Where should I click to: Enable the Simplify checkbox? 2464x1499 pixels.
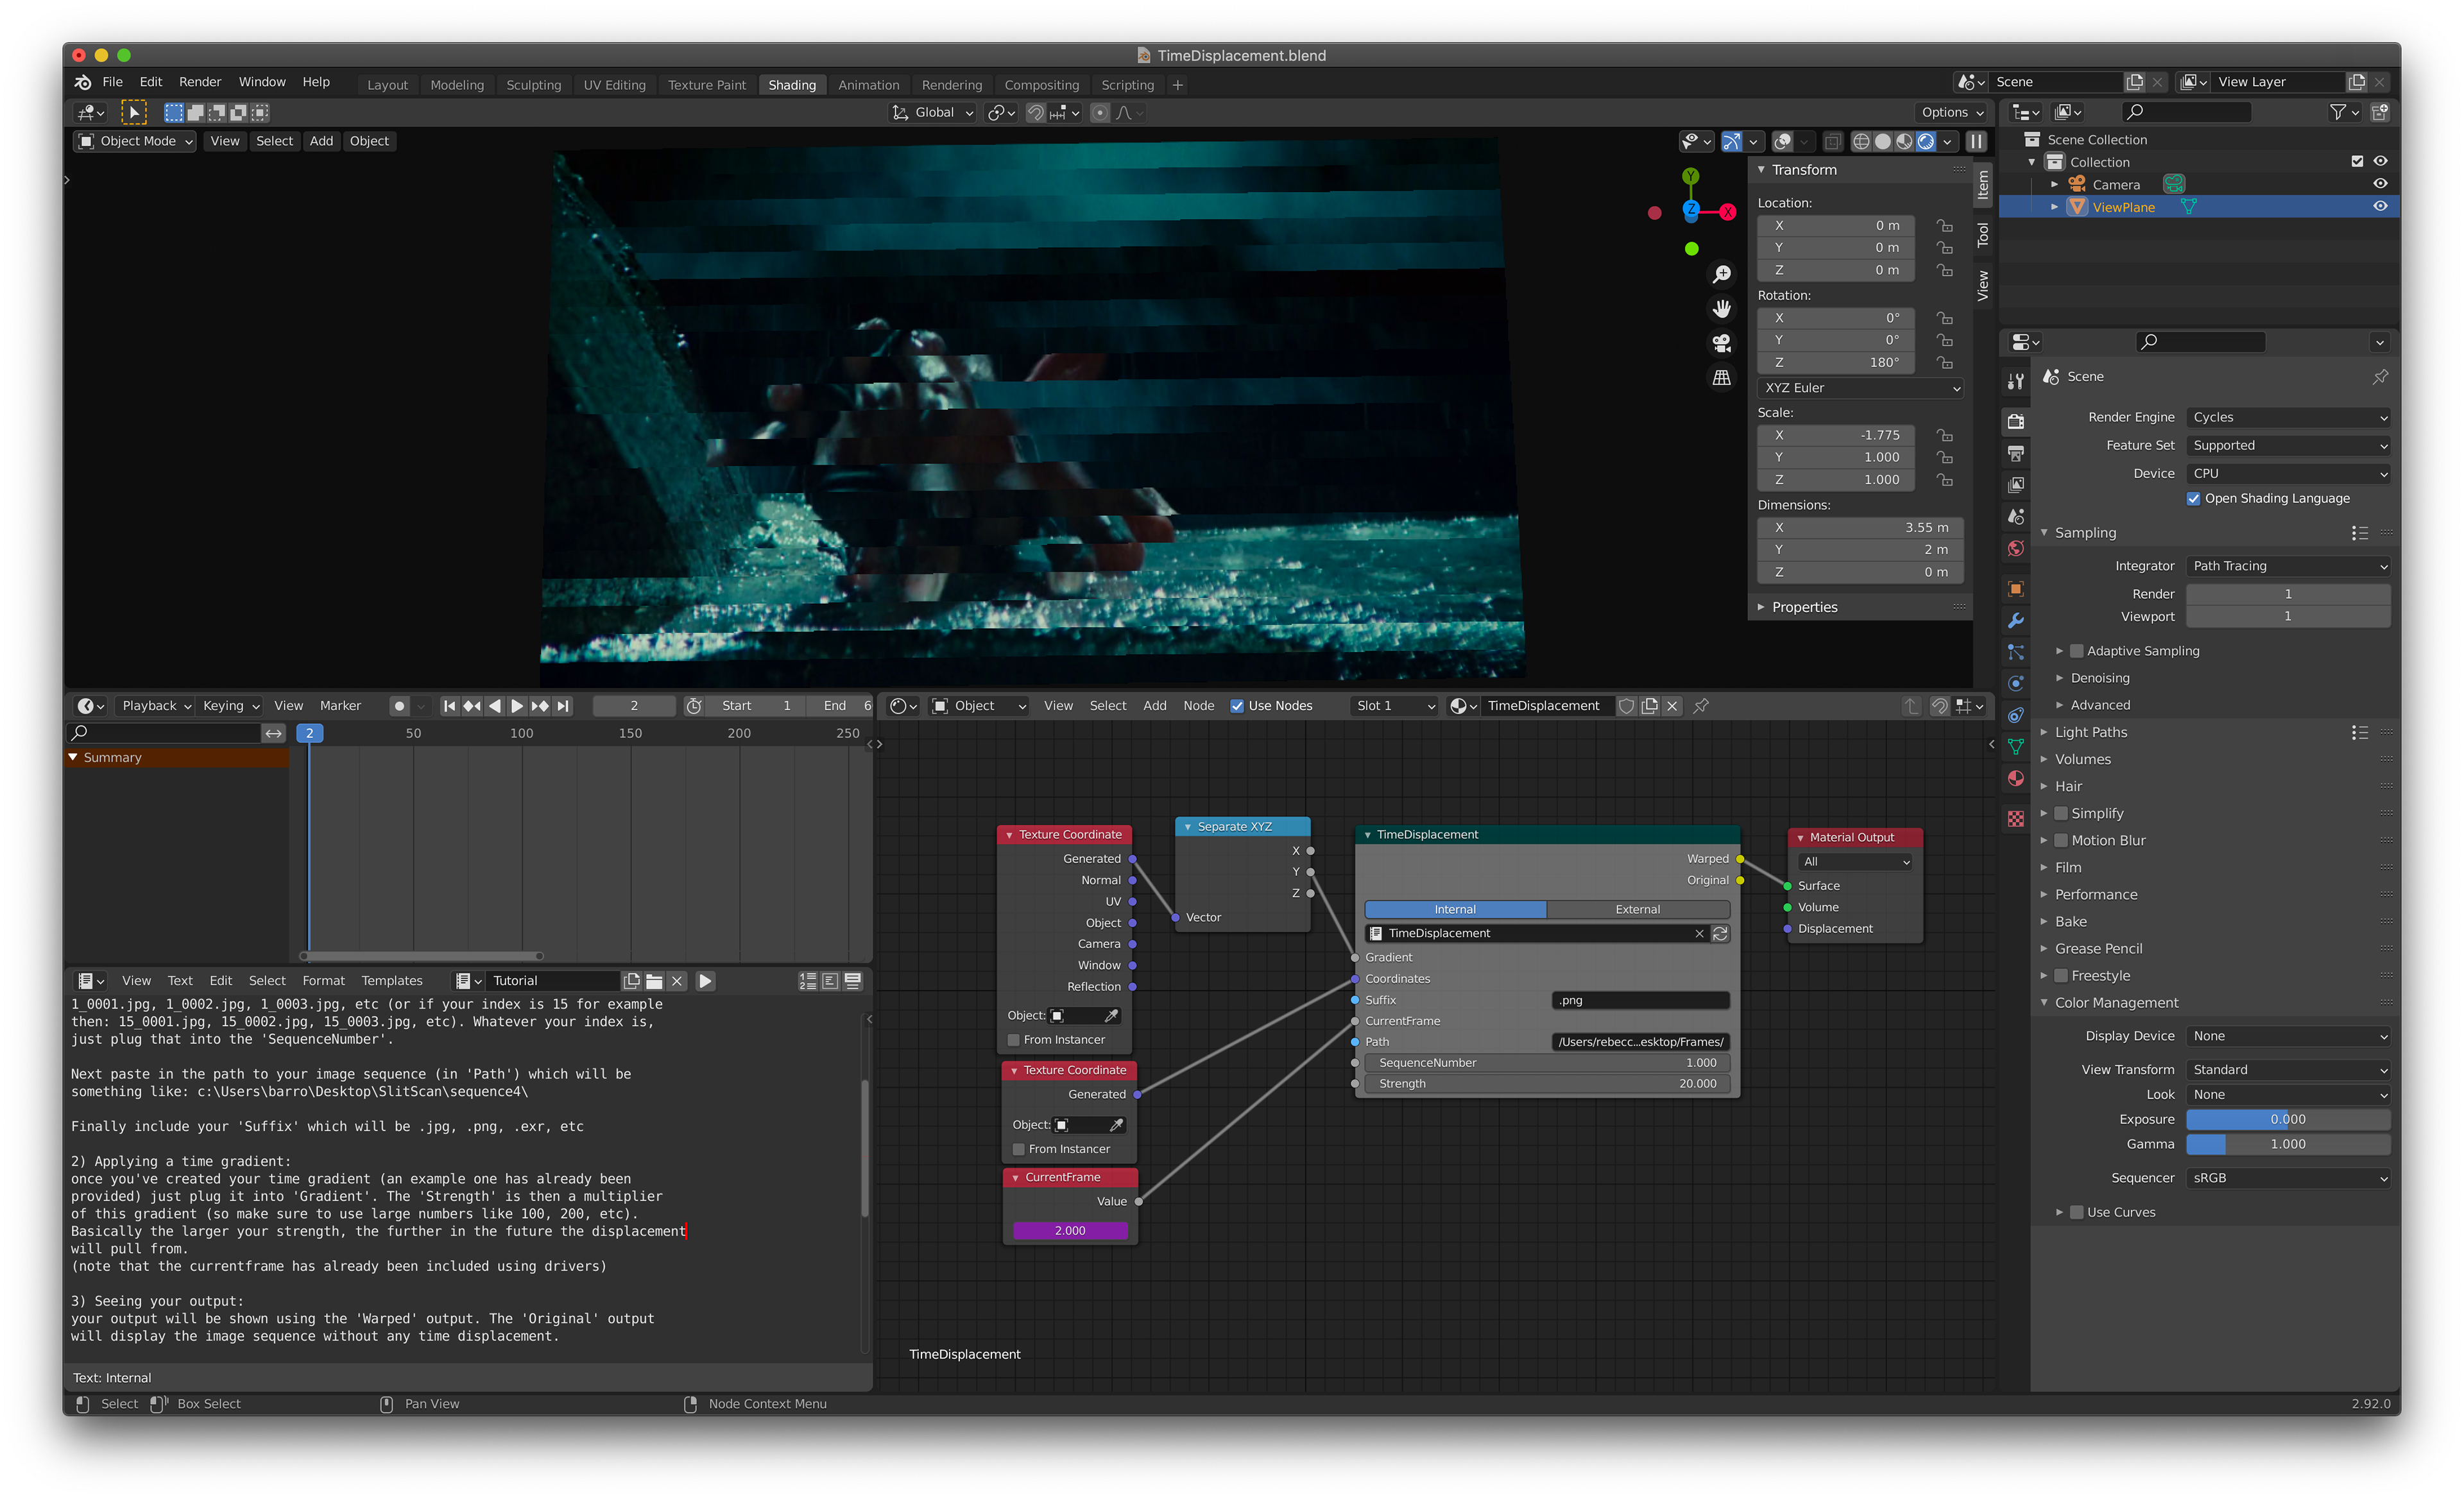point(2061,813)
